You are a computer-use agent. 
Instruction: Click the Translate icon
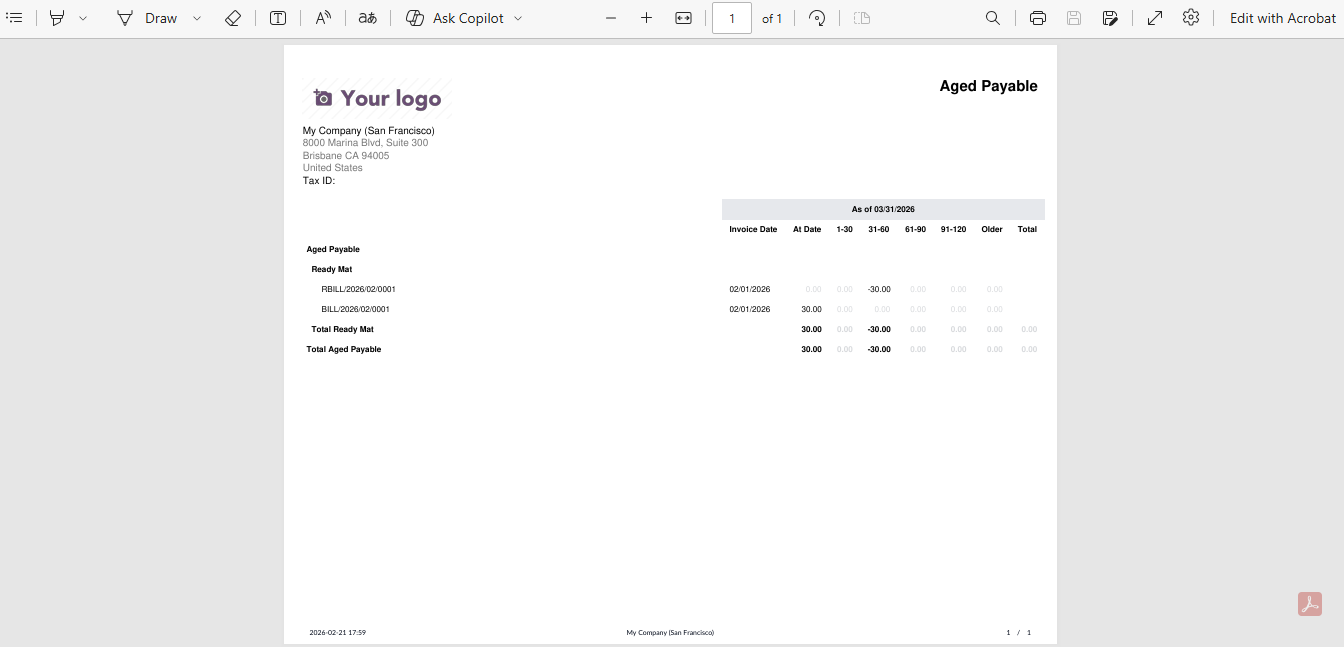368,18
